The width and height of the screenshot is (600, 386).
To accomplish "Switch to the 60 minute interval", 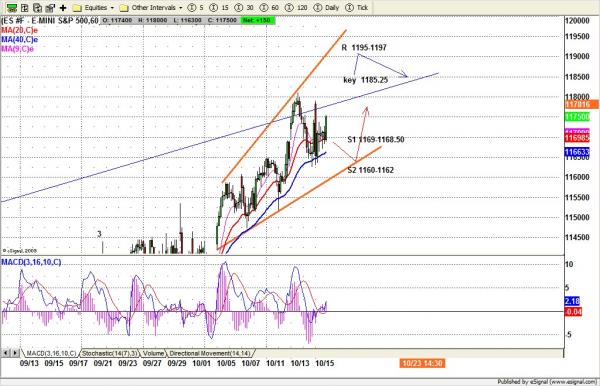I will click(269, 8).
